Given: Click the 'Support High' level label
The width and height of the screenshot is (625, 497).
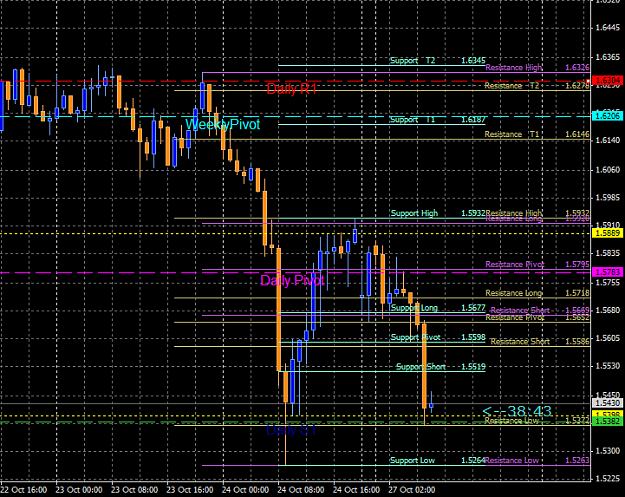Looking at the screenshot, I should pyautogui.click(x=414, y=213).
